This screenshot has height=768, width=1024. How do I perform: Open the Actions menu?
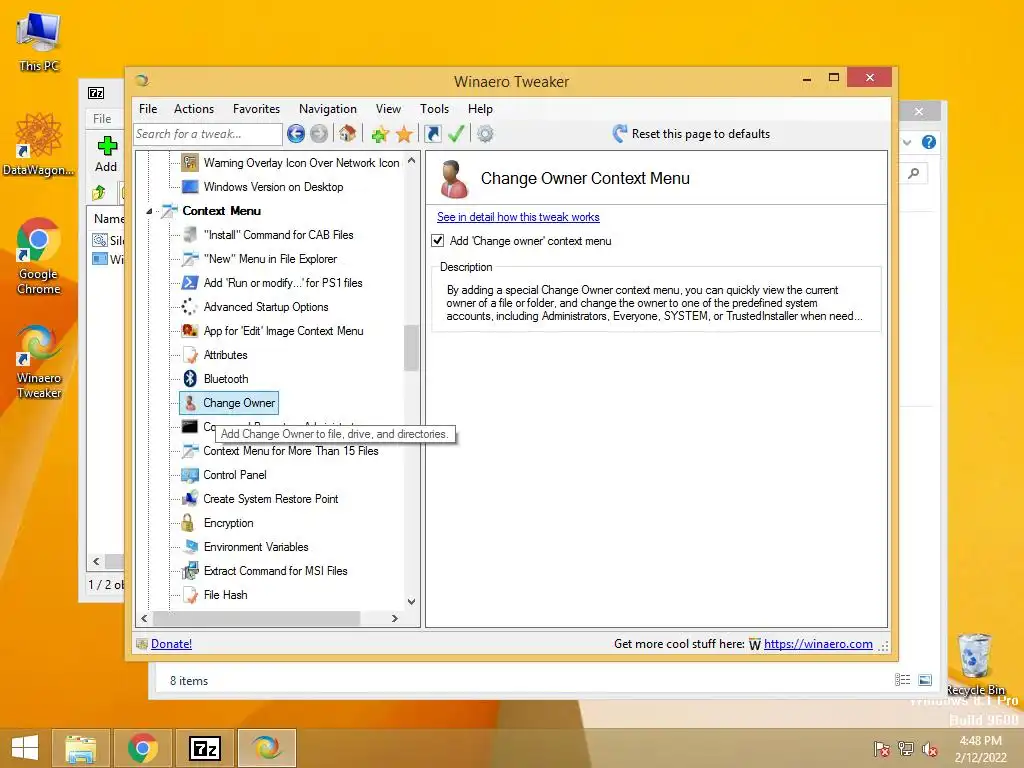coord(194,109)
